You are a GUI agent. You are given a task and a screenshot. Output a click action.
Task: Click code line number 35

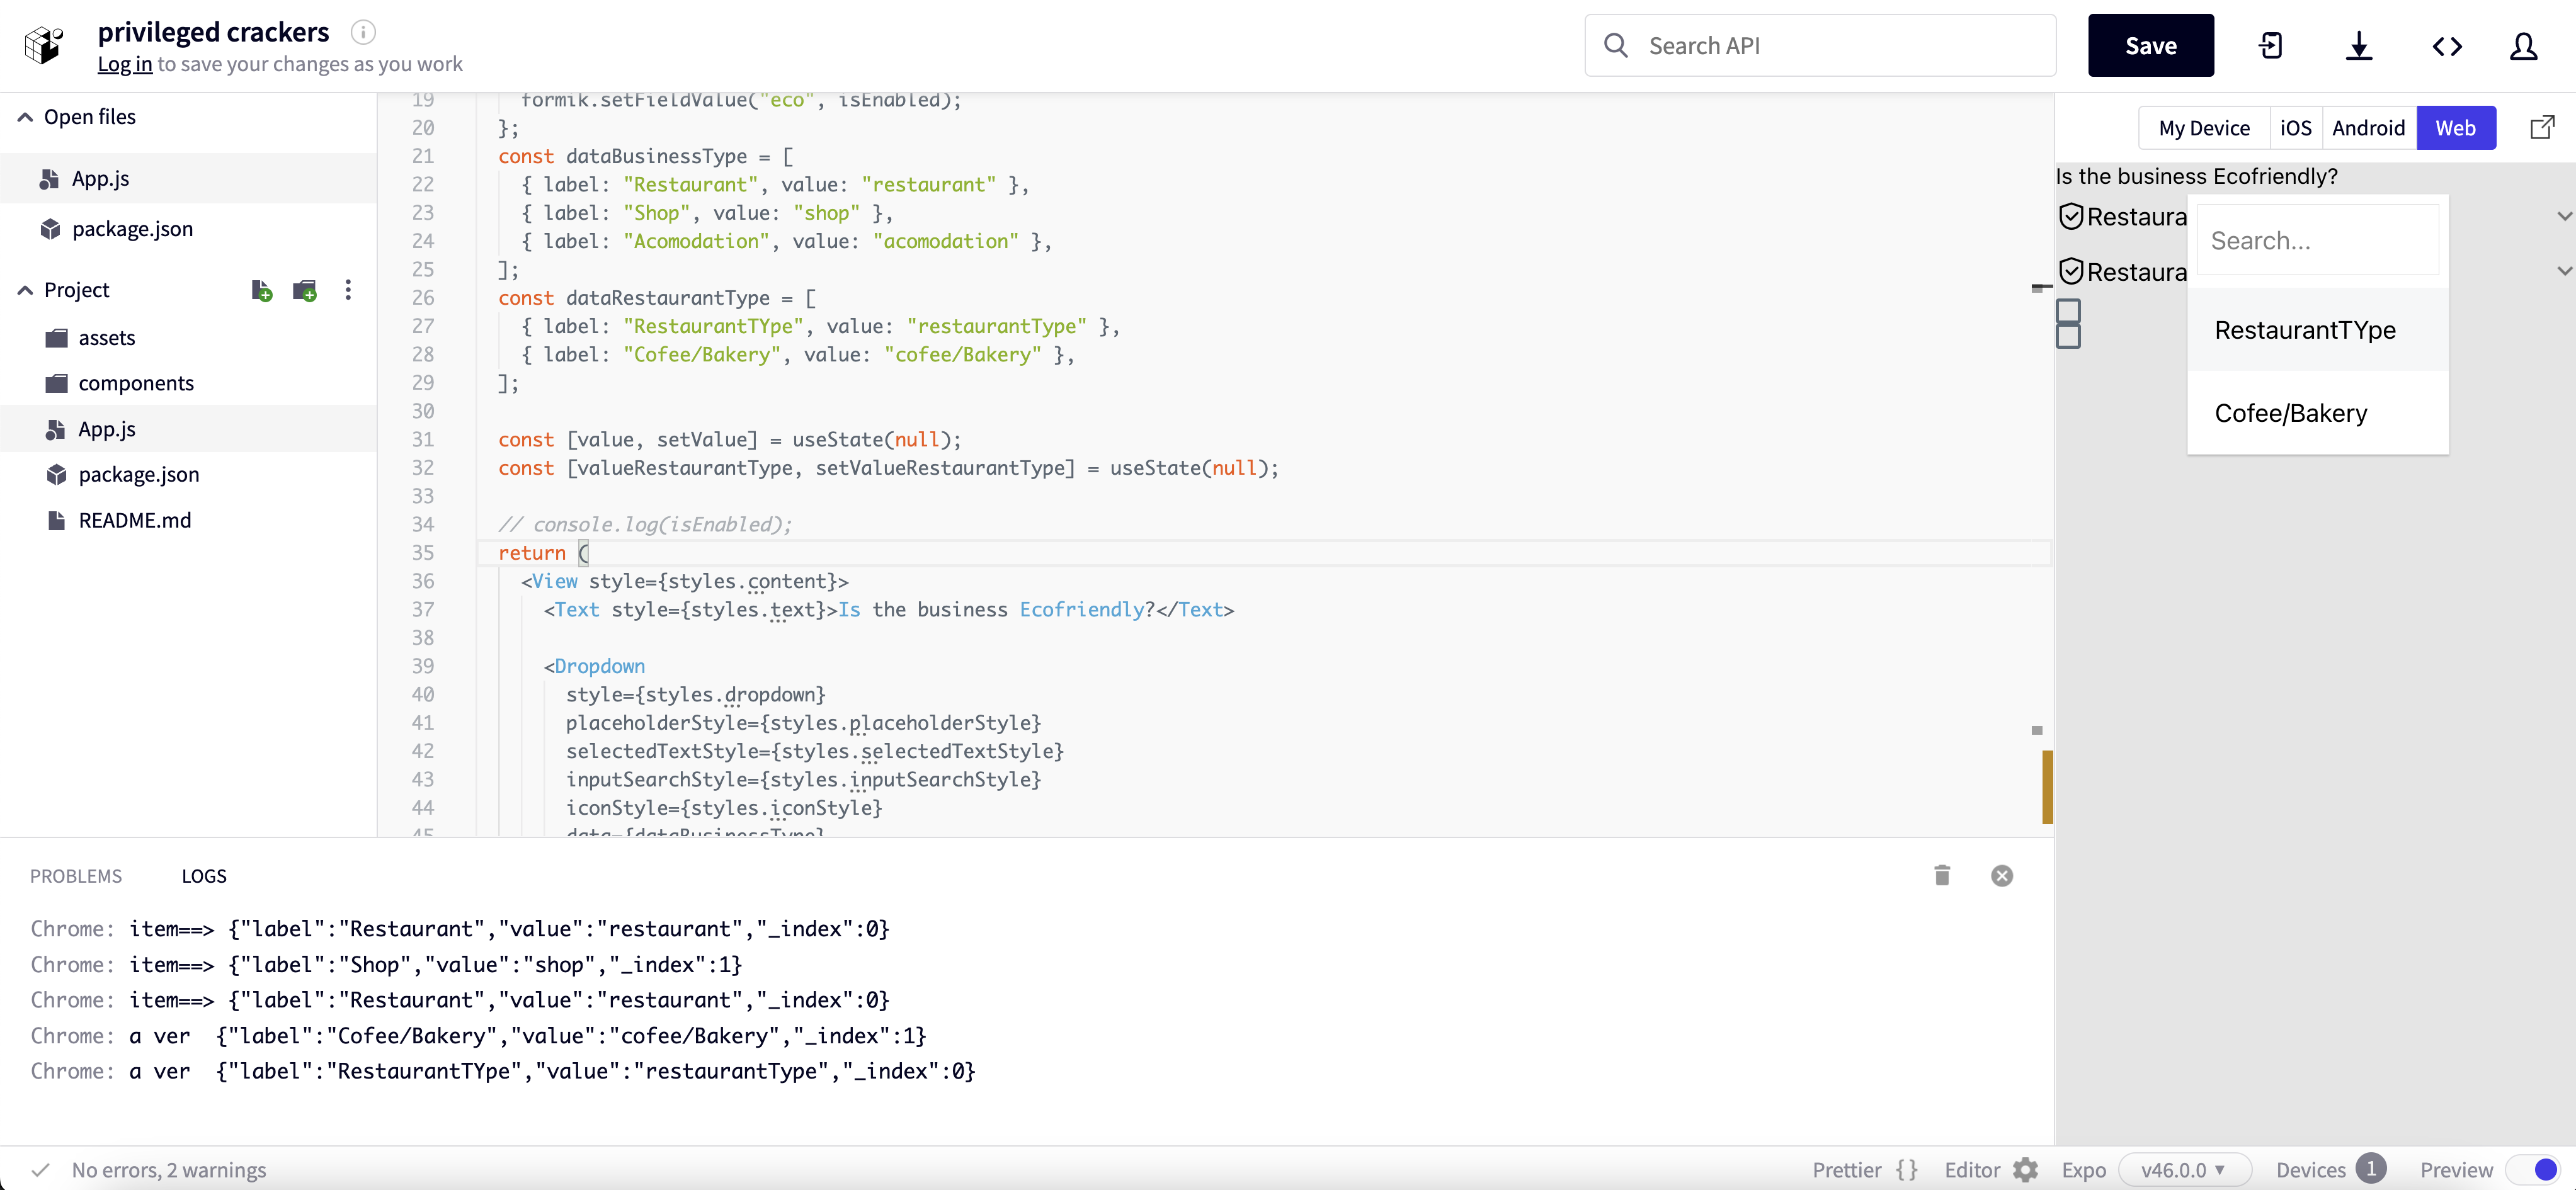[423, 553]
